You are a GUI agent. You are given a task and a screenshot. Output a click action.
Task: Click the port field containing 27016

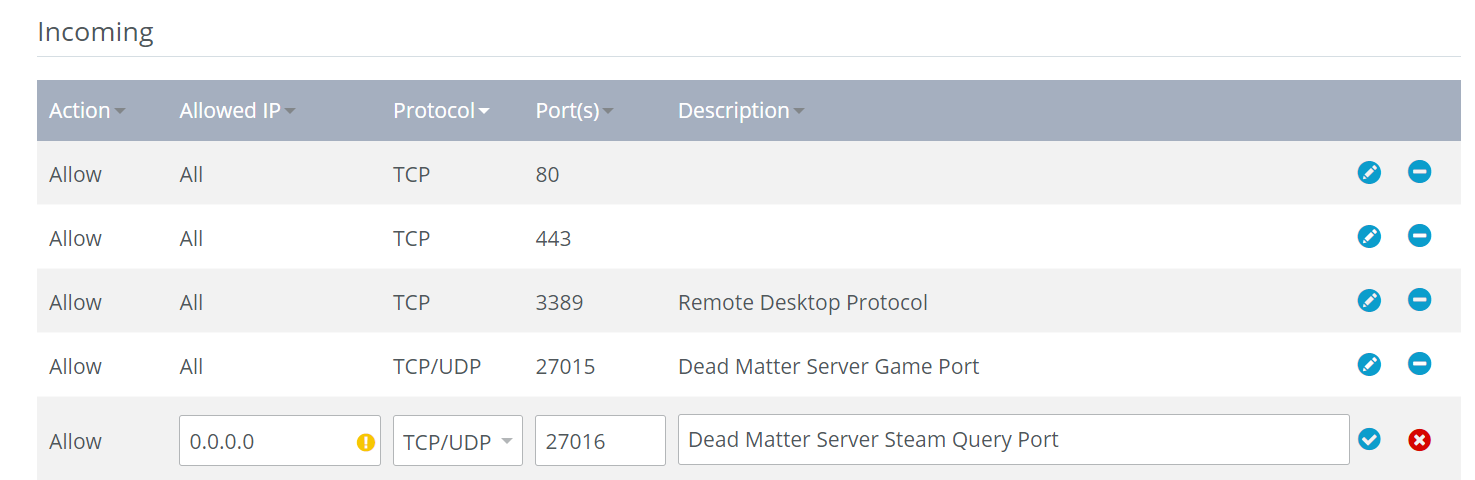[x=600, y=441]
